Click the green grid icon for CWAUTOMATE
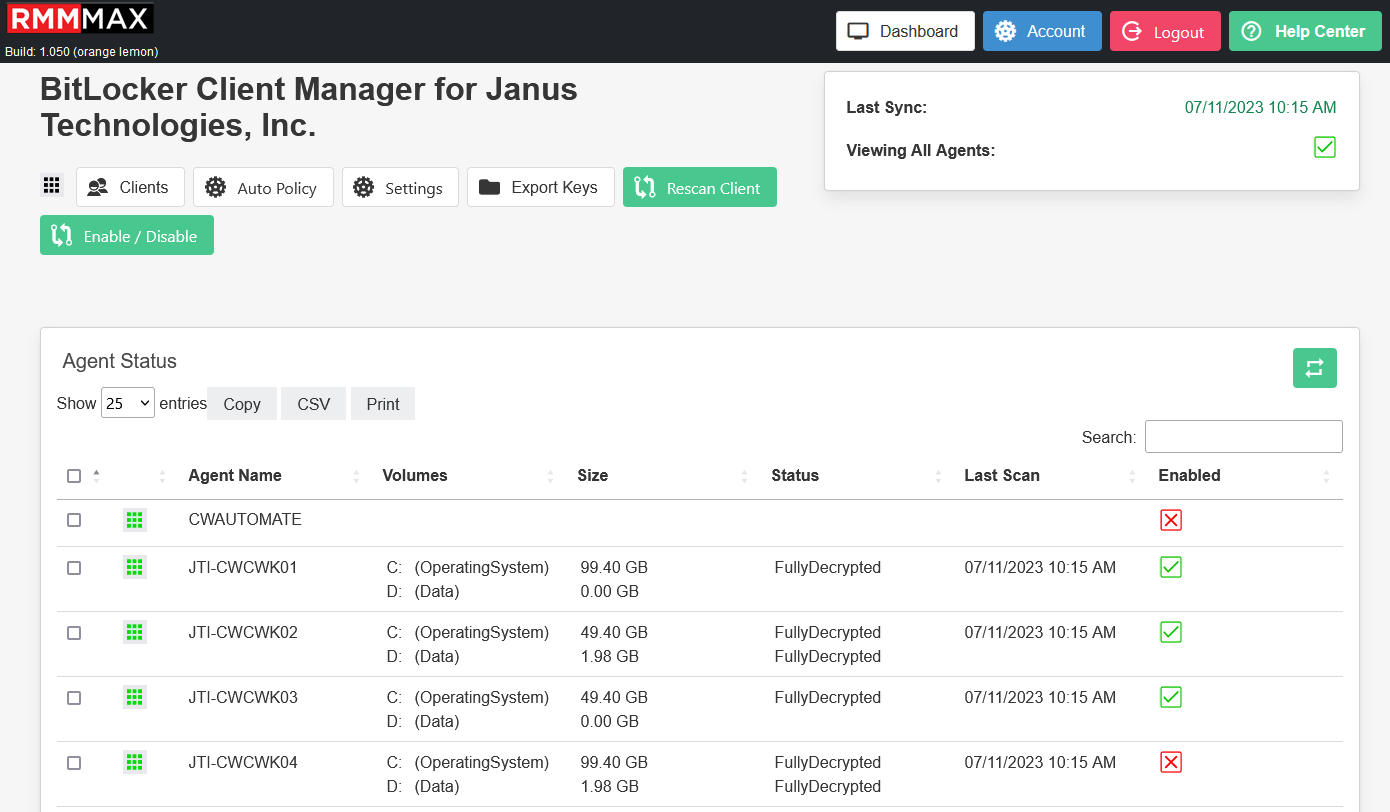This screenshot has height=812, width=1390. [x=134, y=520]
